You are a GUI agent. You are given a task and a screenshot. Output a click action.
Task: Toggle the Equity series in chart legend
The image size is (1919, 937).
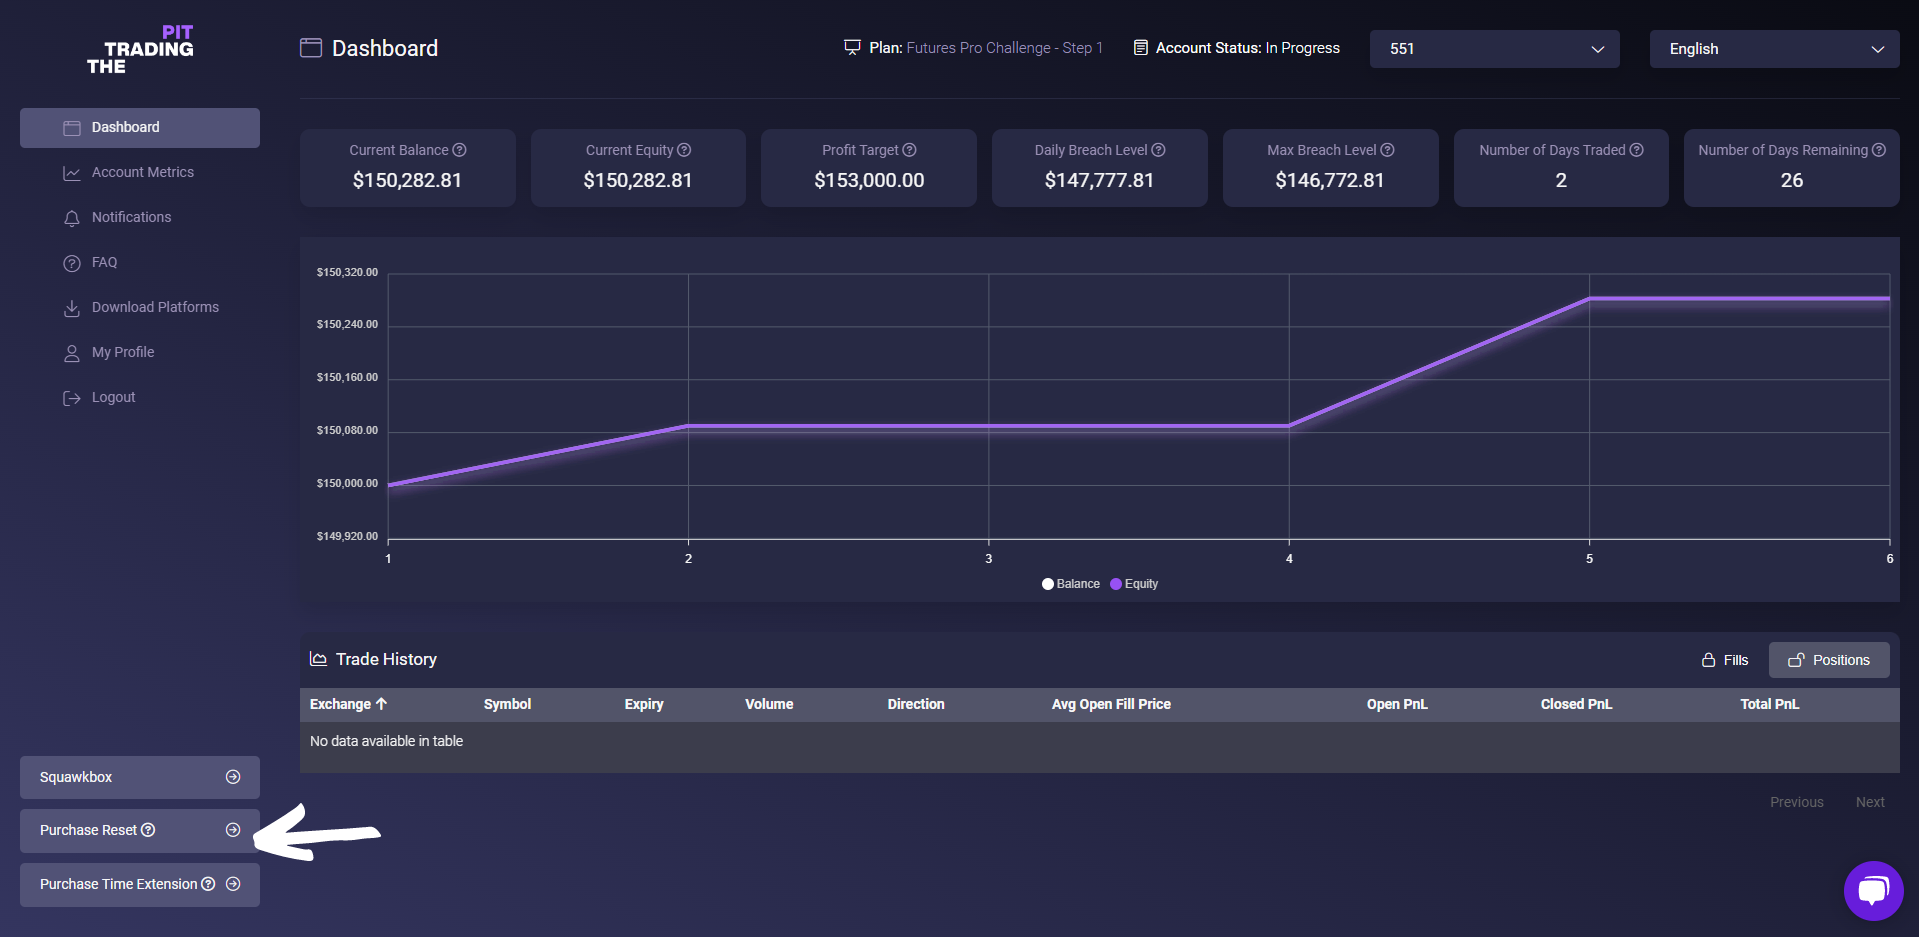[x=1134, y=584]
